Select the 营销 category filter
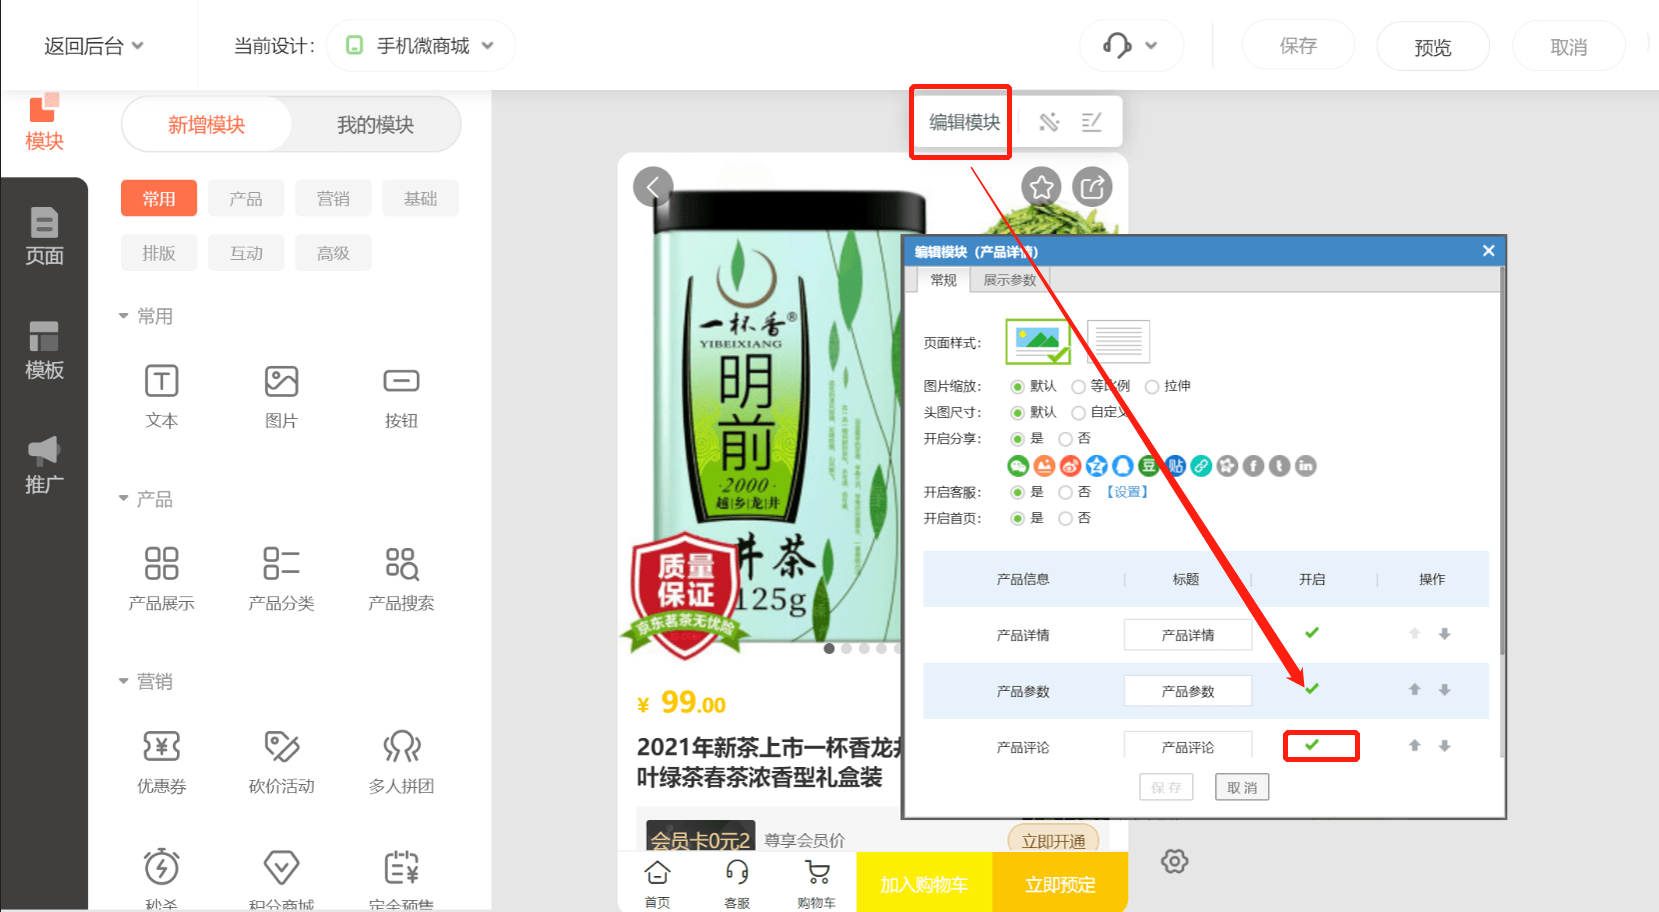 333,199
